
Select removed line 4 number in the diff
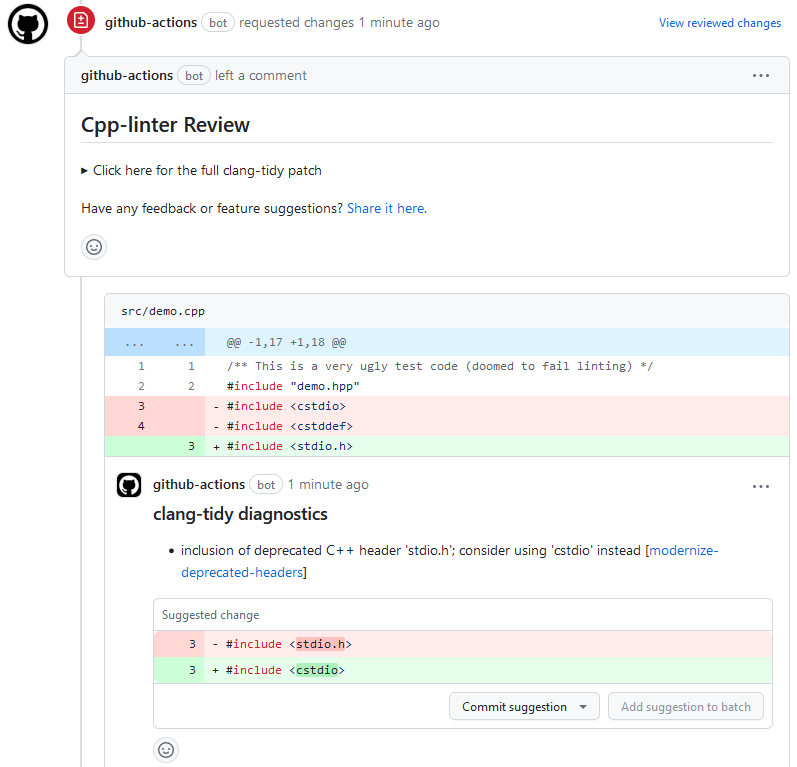tap(141, 426)
